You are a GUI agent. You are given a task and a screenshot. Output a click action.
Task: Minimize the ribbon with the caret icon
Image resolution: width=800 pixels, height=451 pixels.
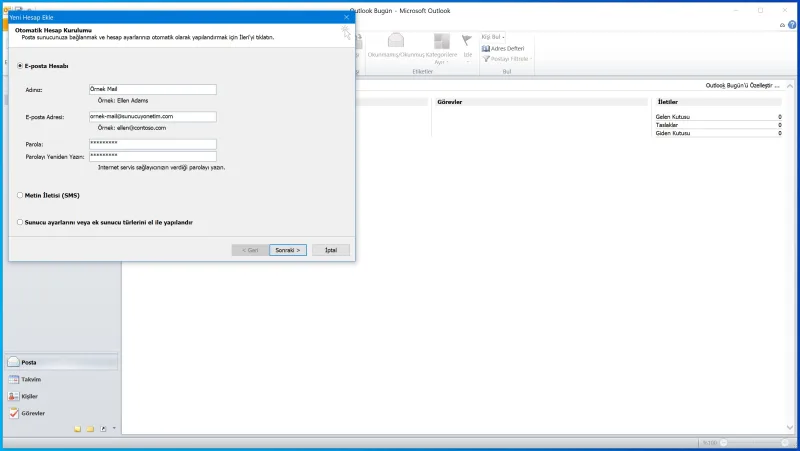(x=782, y=25)
